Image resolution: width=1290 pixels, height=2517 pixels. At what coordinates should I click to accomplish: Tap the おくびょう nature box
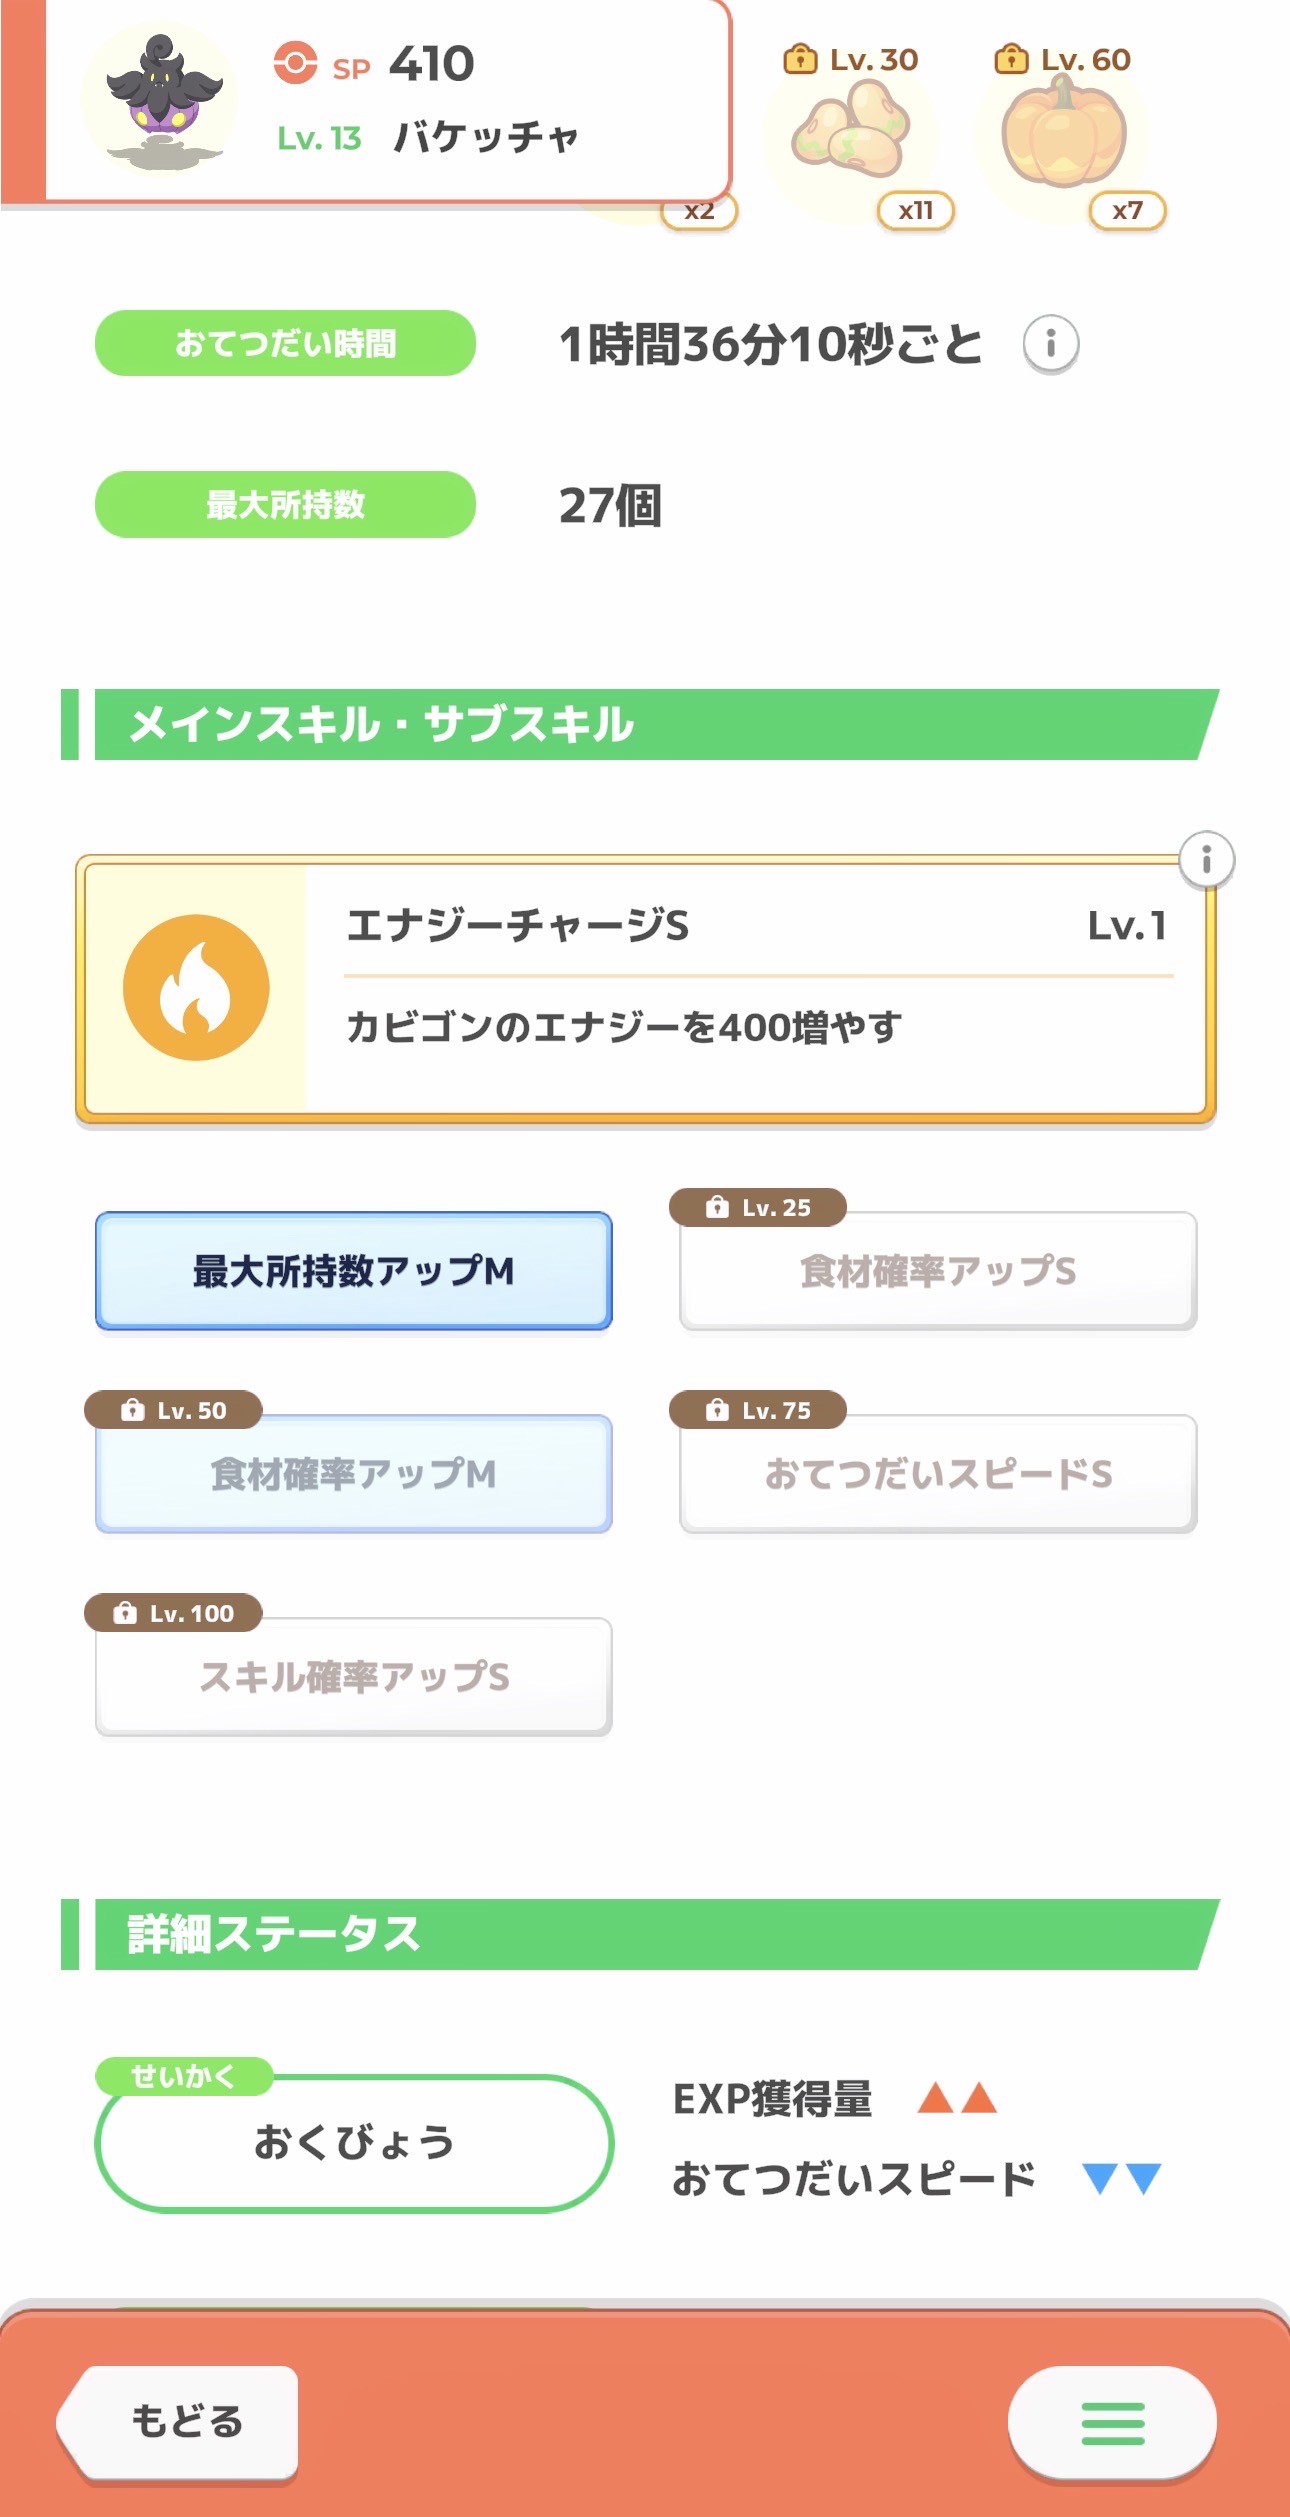coord(354,2143)
